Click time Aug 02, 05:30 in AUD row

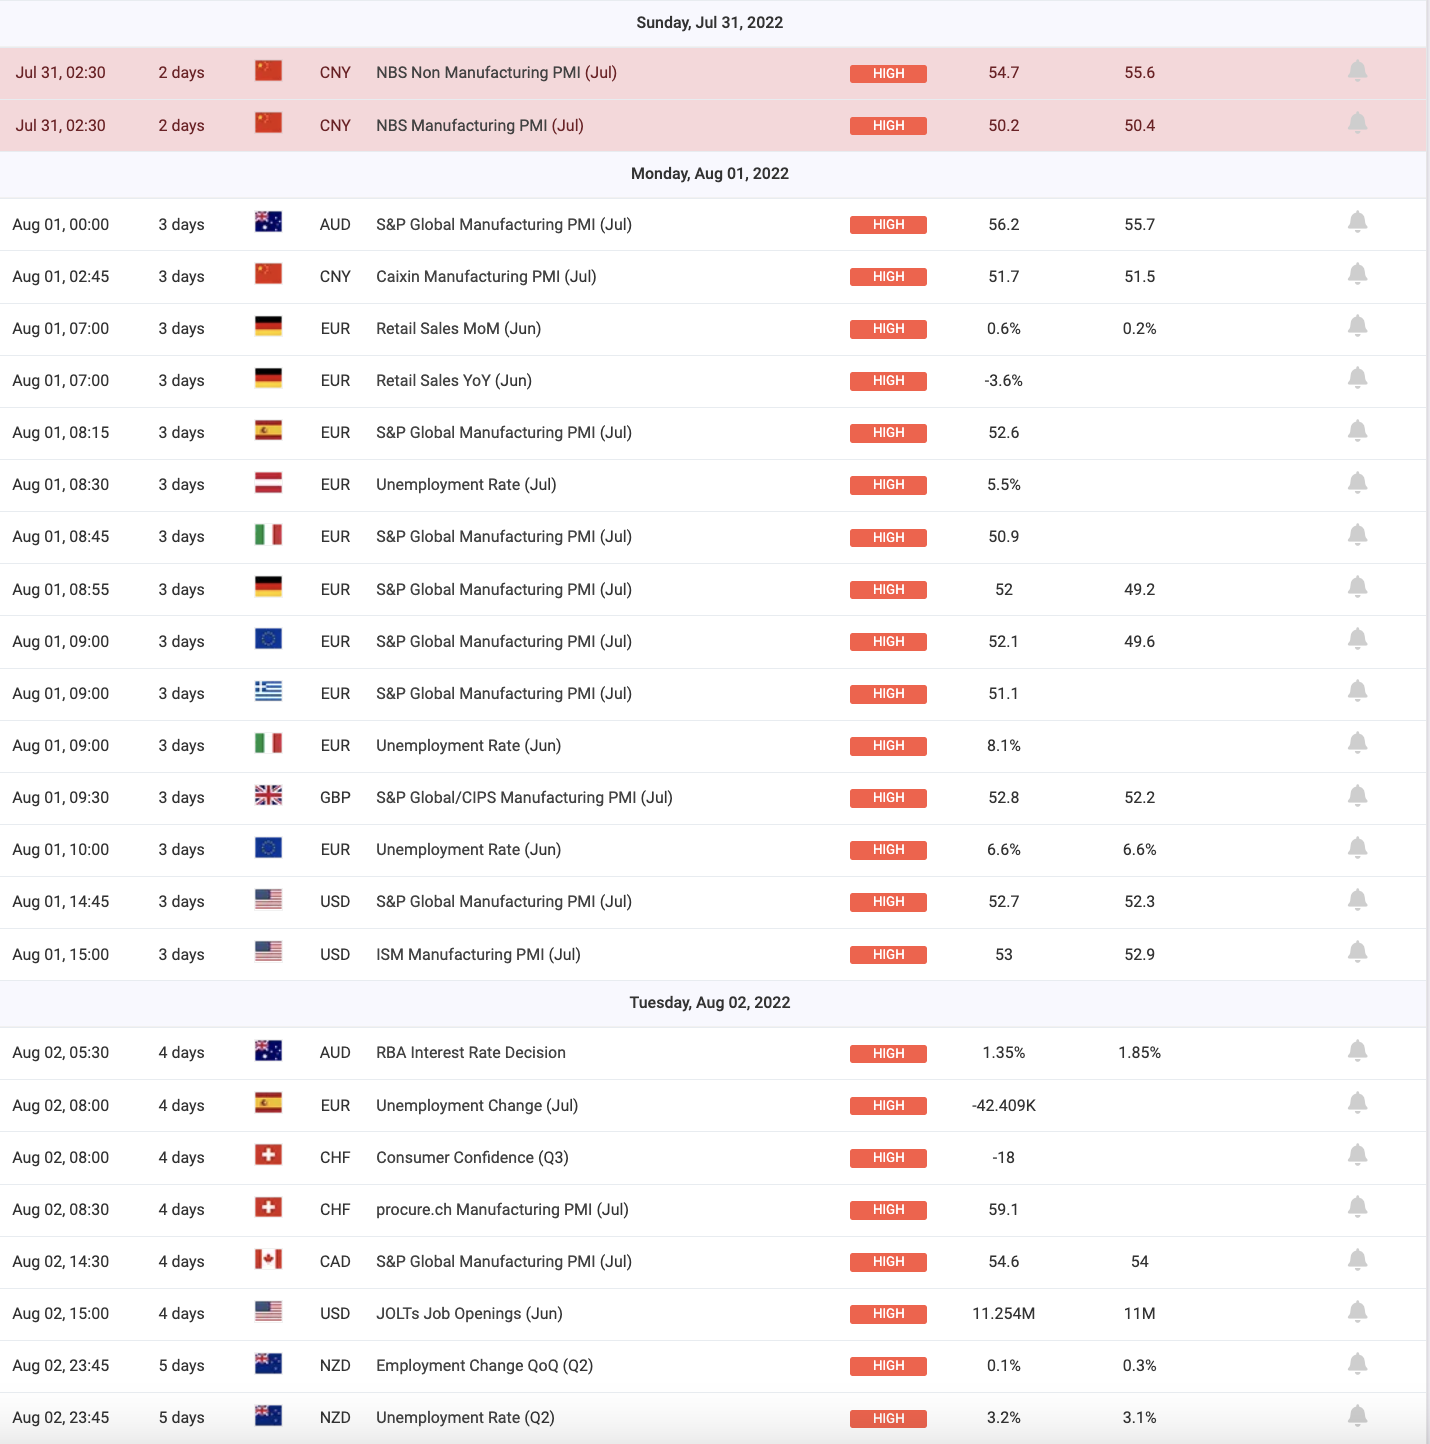61,1053
